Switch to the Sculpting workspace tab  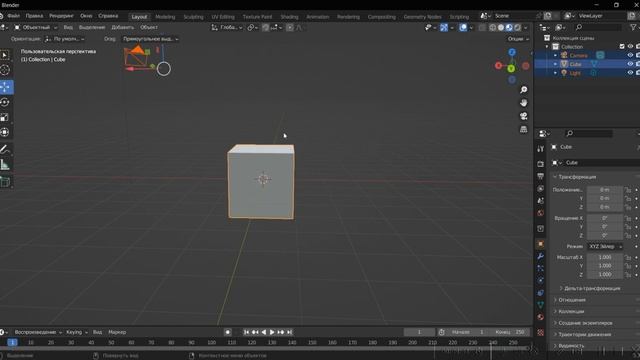193,17
